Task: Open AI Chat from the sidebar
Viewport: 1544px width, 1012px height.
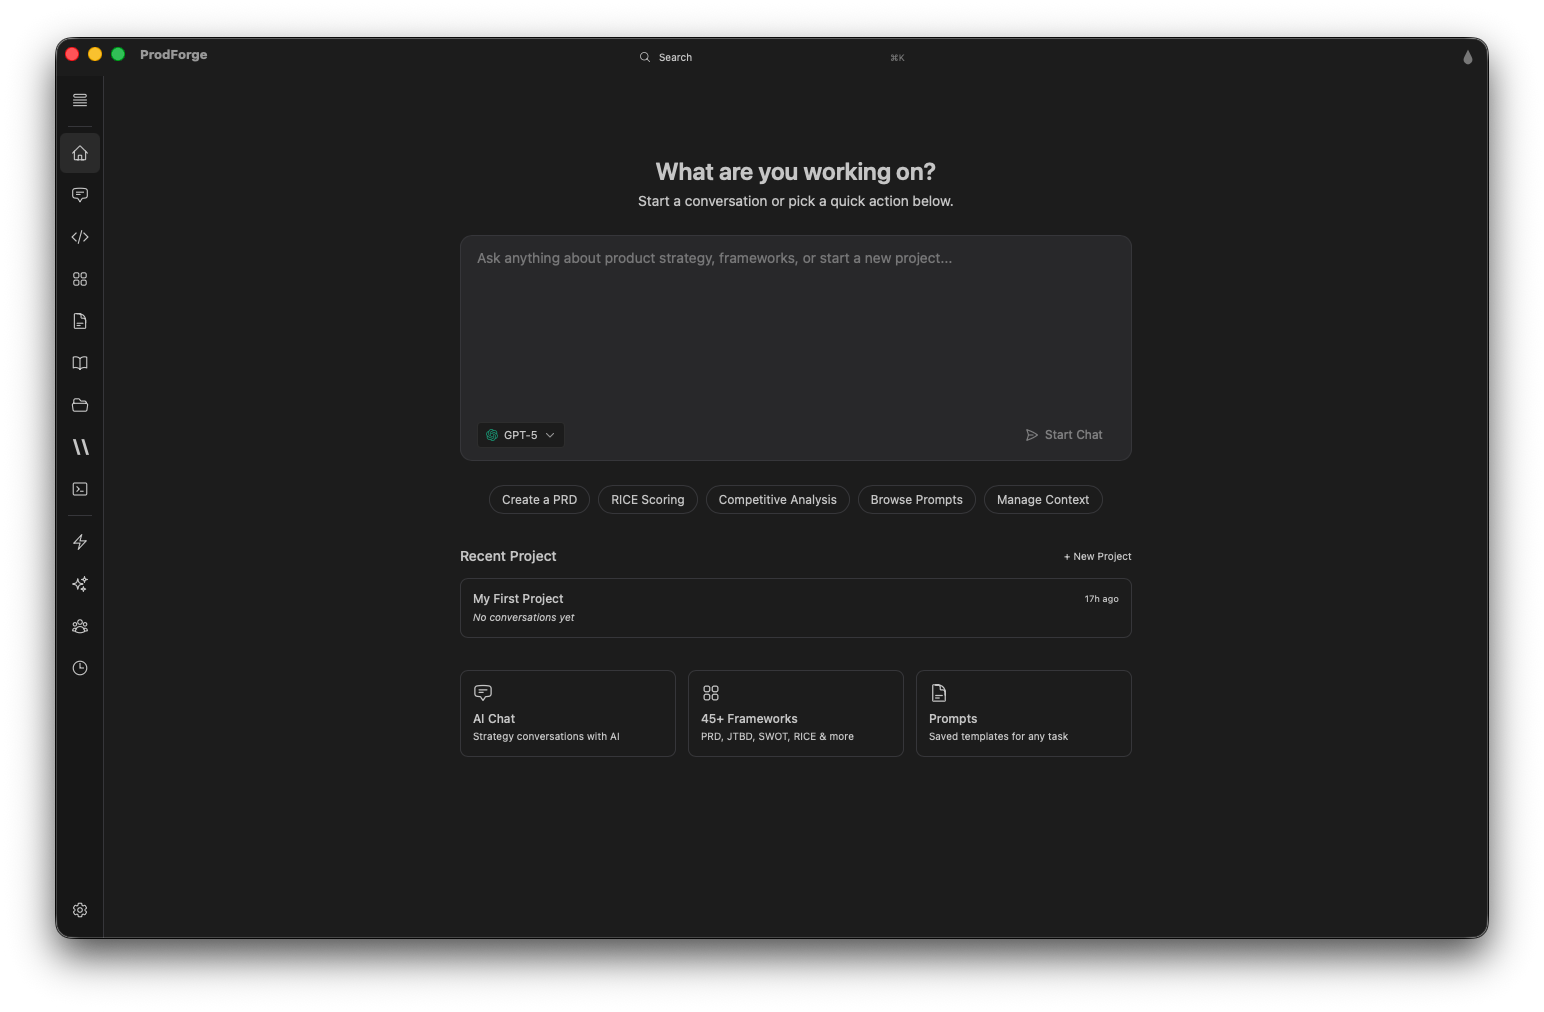Action: pyautogui.click(x=80, y=195)
